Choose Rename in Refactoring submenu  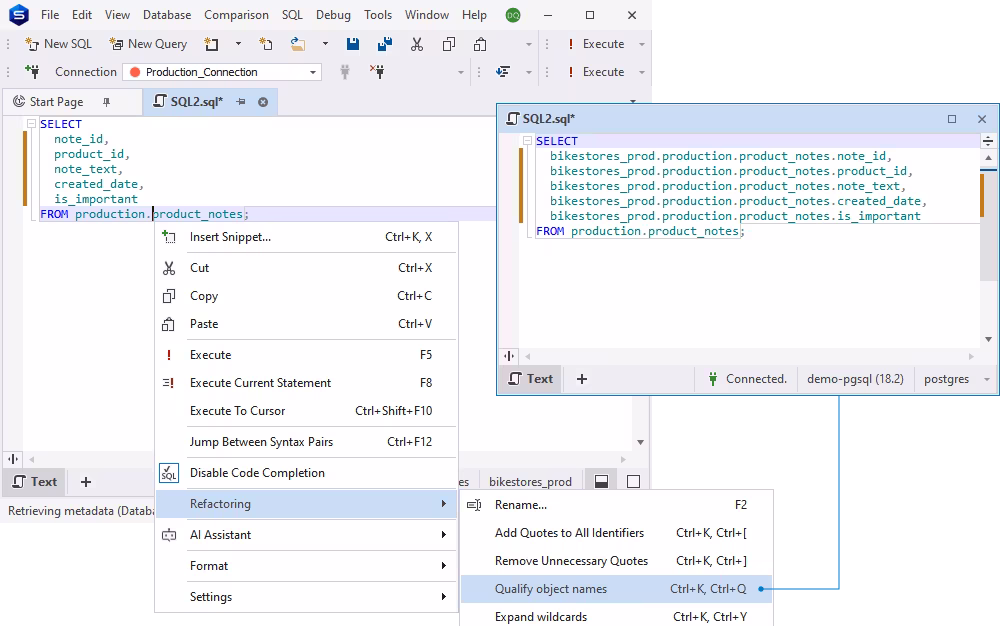click(x=616, y=505)
